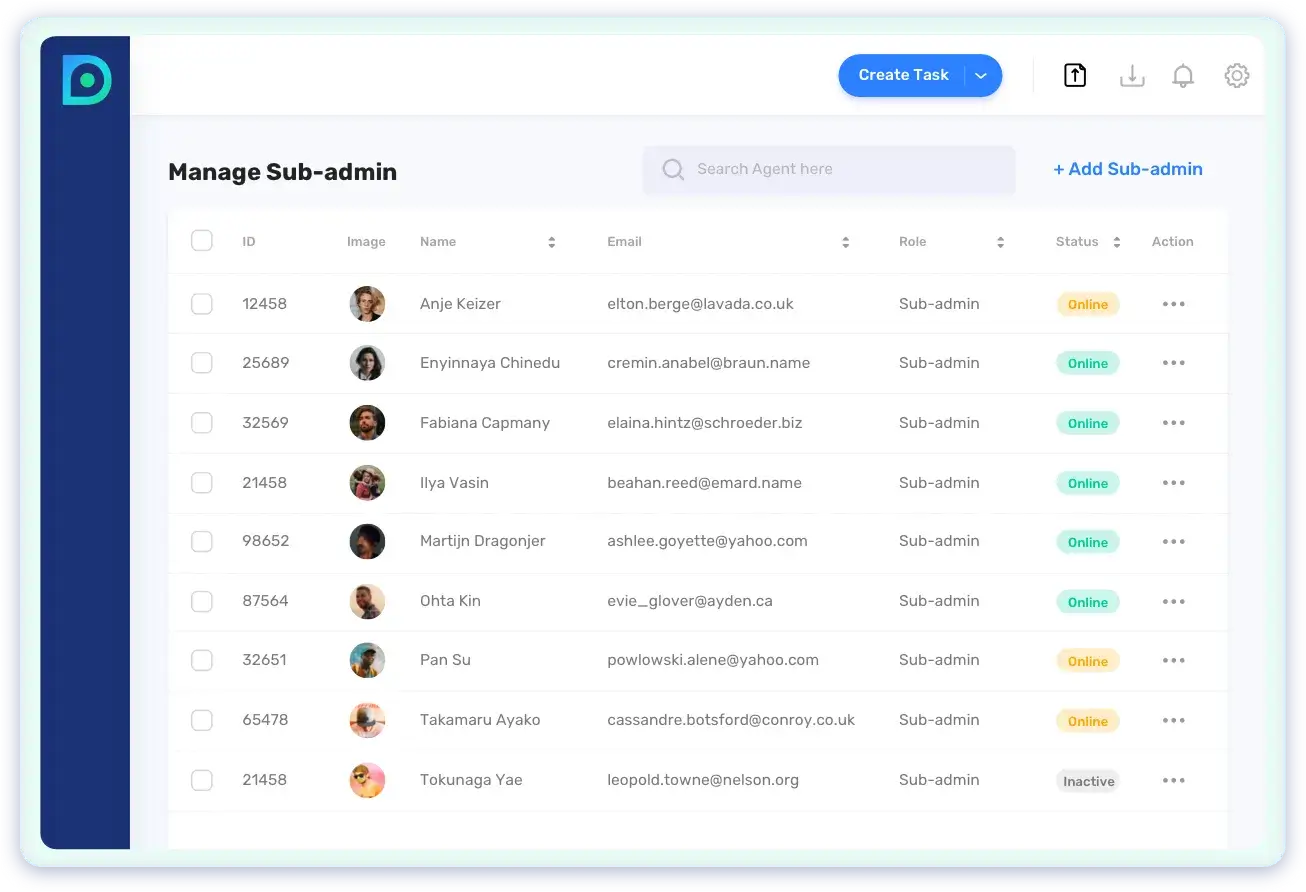This screenshot has width=1306, height=892.
Task: Toggle the select-all checkbox in table header
Action: pos(202,241)
